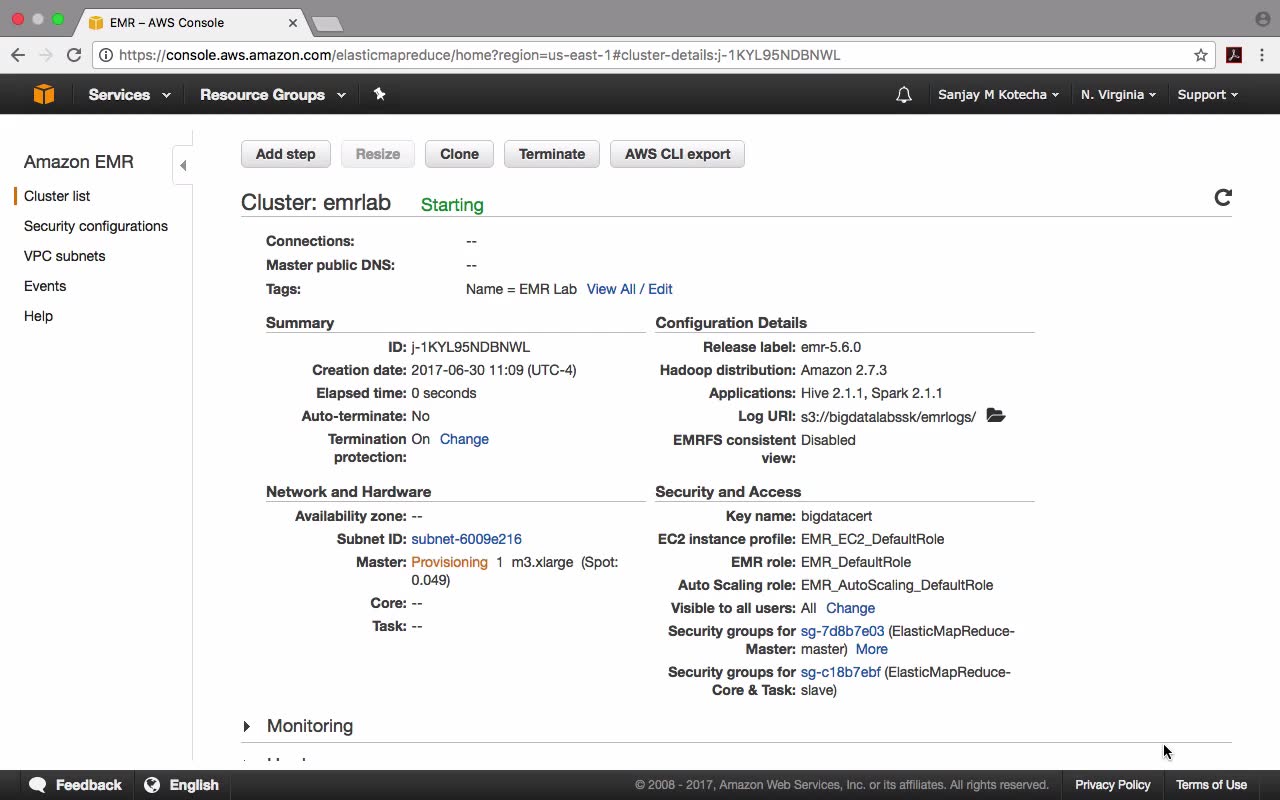Open Security configurations page
This screenshot has height=800, width=1280.
pyautogui.click(x=96, y=226)
